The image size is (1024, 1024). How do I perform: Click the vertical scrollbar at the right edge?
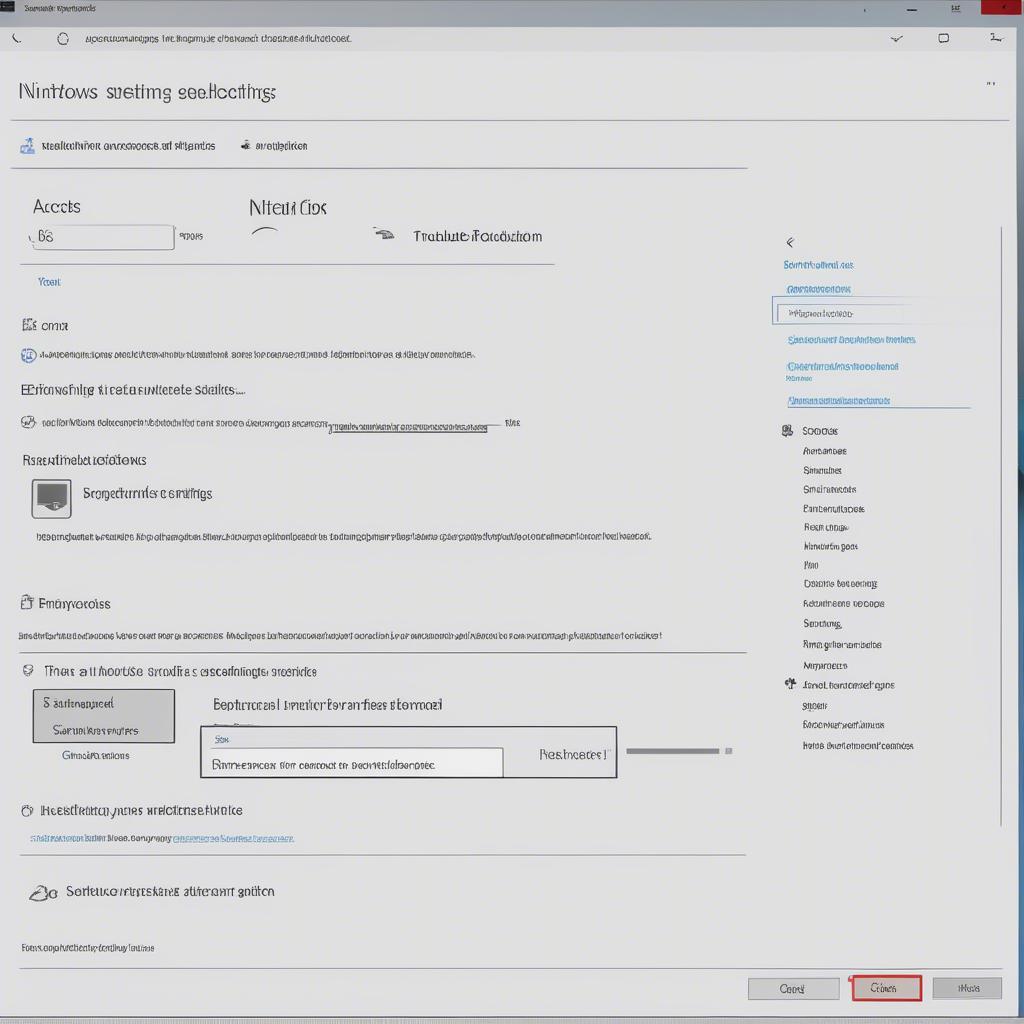[1001, 526]
